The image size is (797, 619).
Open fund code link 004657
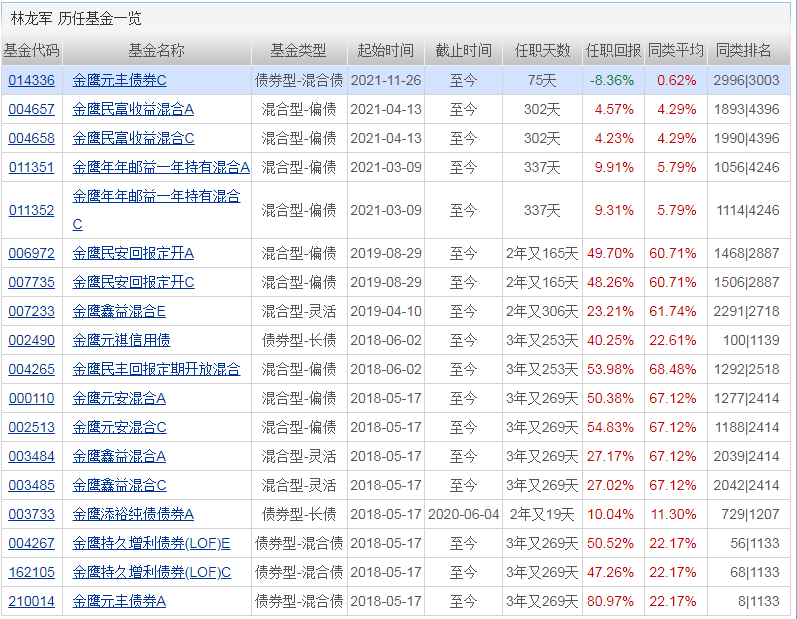click(31, 109)
